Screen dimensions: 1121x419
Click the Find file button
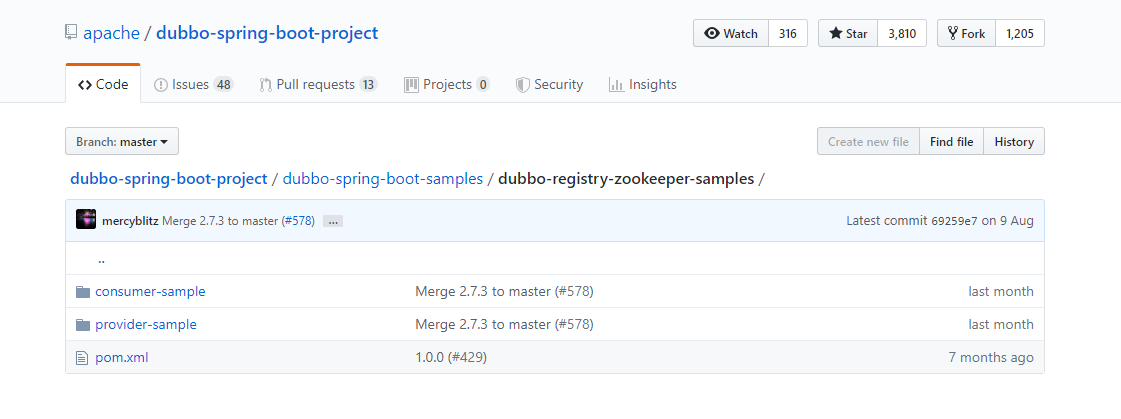[x=952, y=142]
